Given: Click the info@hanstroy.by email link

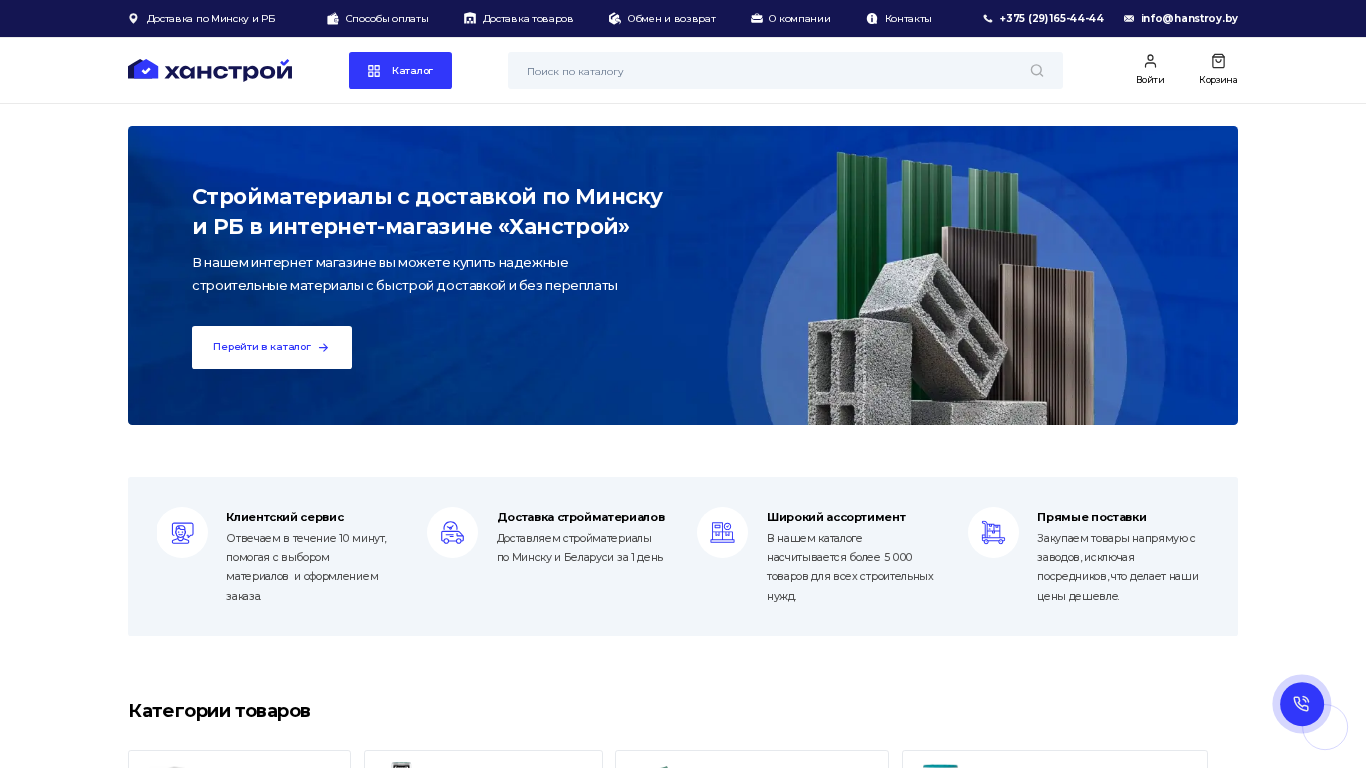Looking at the screenshot, I should [1189, 19].
